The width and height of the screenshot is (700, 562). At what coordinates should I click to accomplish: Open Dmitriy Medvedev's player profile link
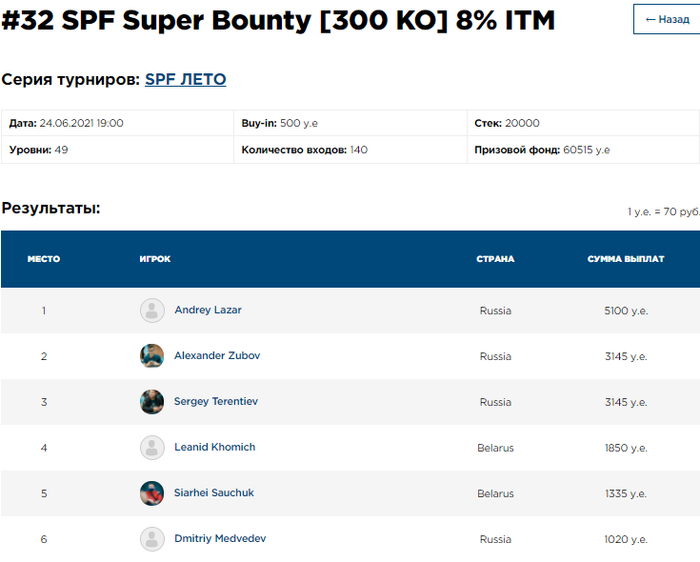[x=220, y=539]
